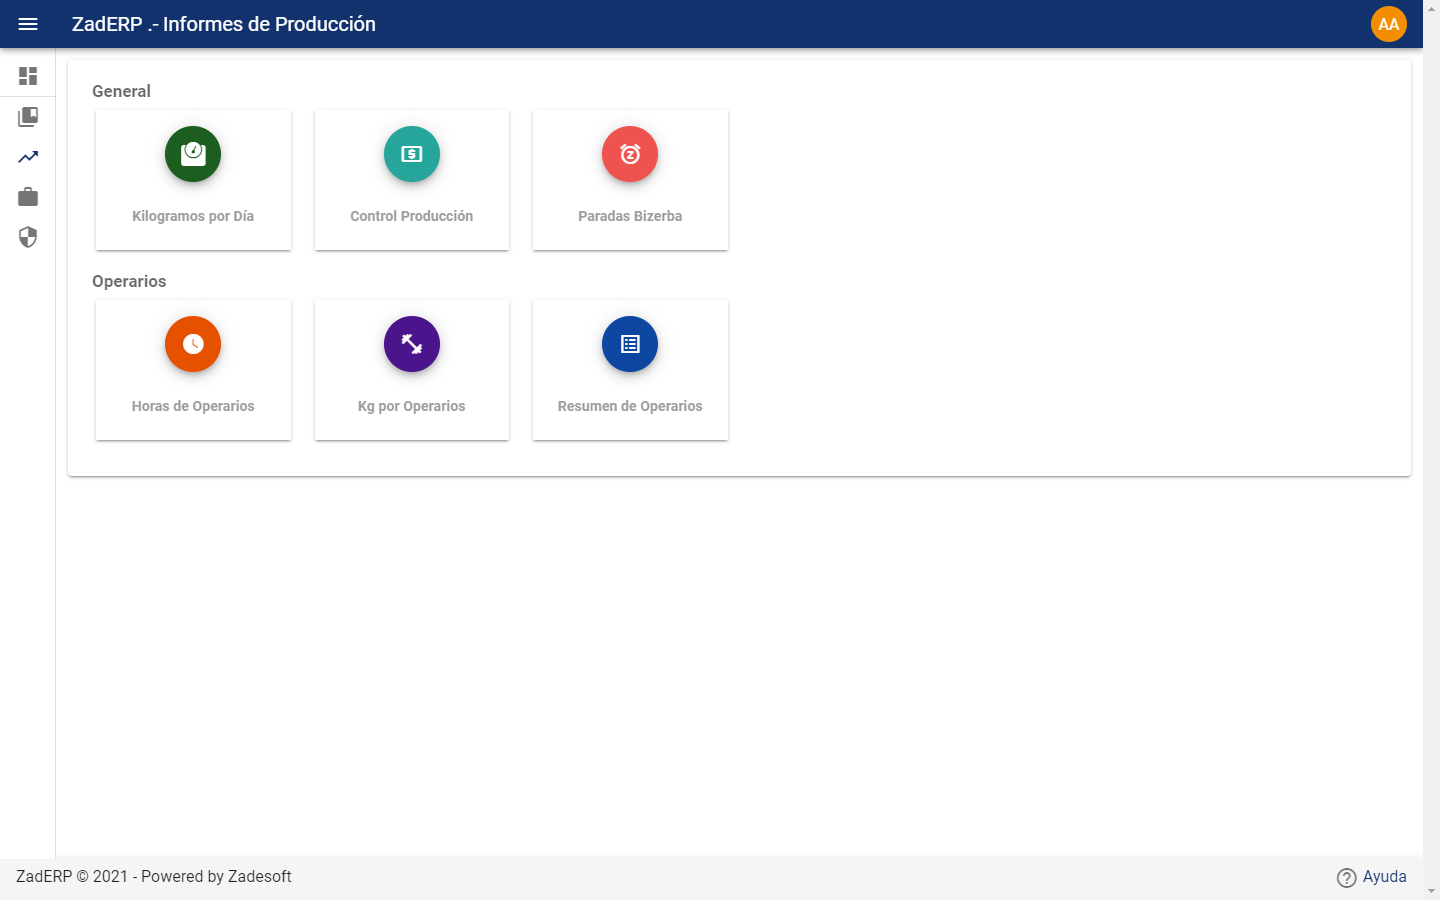1440x900 pixels.
Task: Click the orange clock icon for Horas de Operarios
Action: [193, 344]
